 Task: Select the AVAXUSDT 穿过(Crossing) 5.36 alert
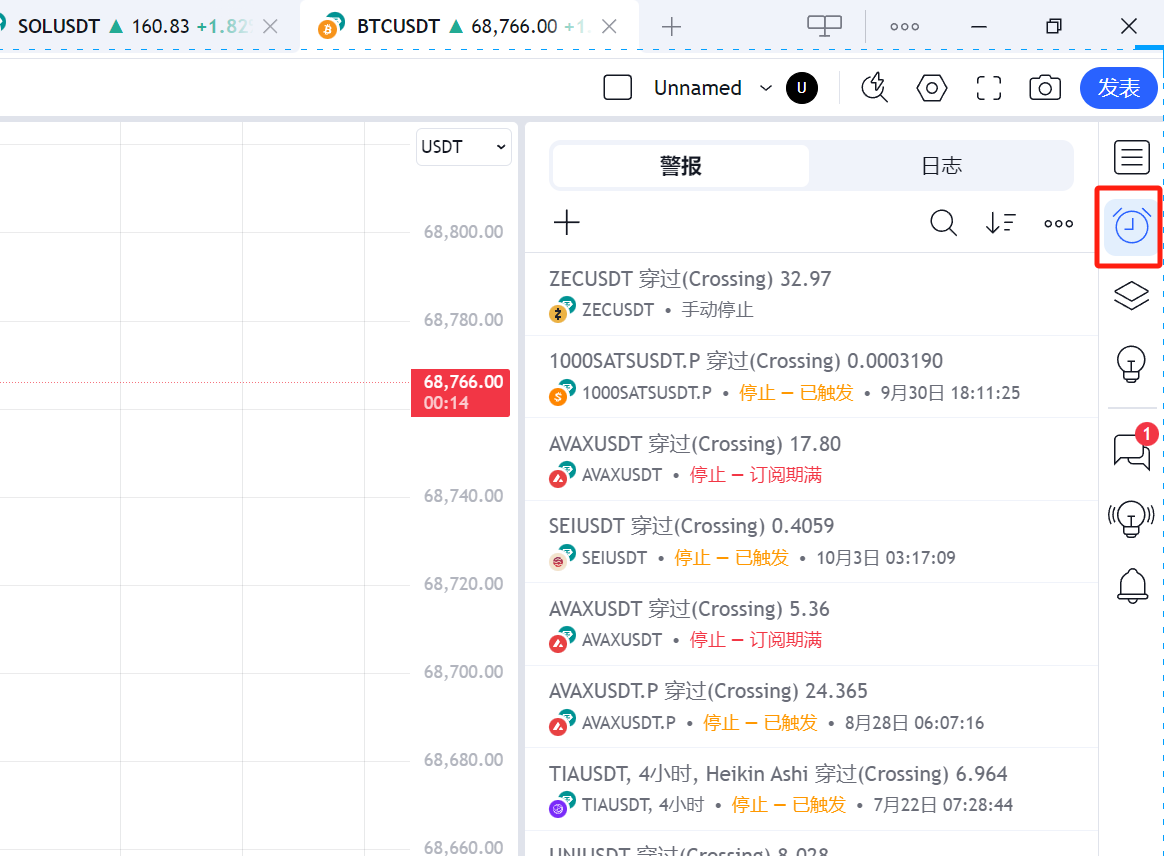pos(811,624)
